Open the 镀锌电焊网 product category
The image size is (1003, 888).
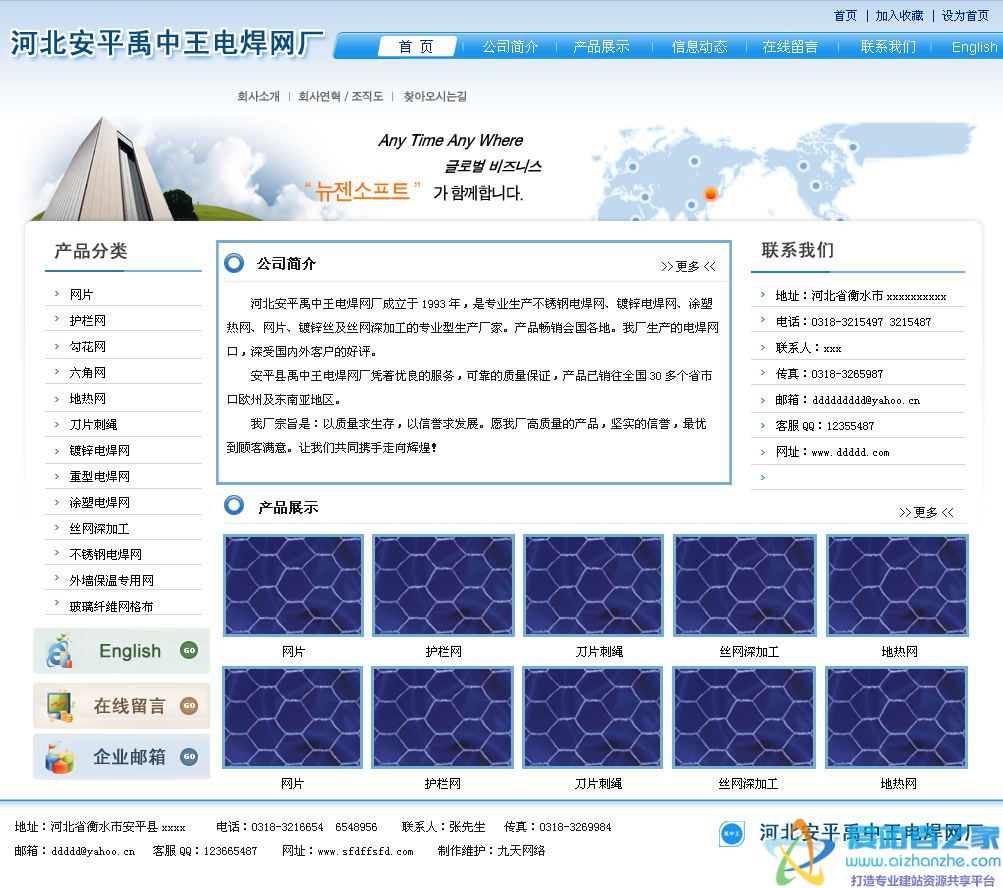pos(100,451)
